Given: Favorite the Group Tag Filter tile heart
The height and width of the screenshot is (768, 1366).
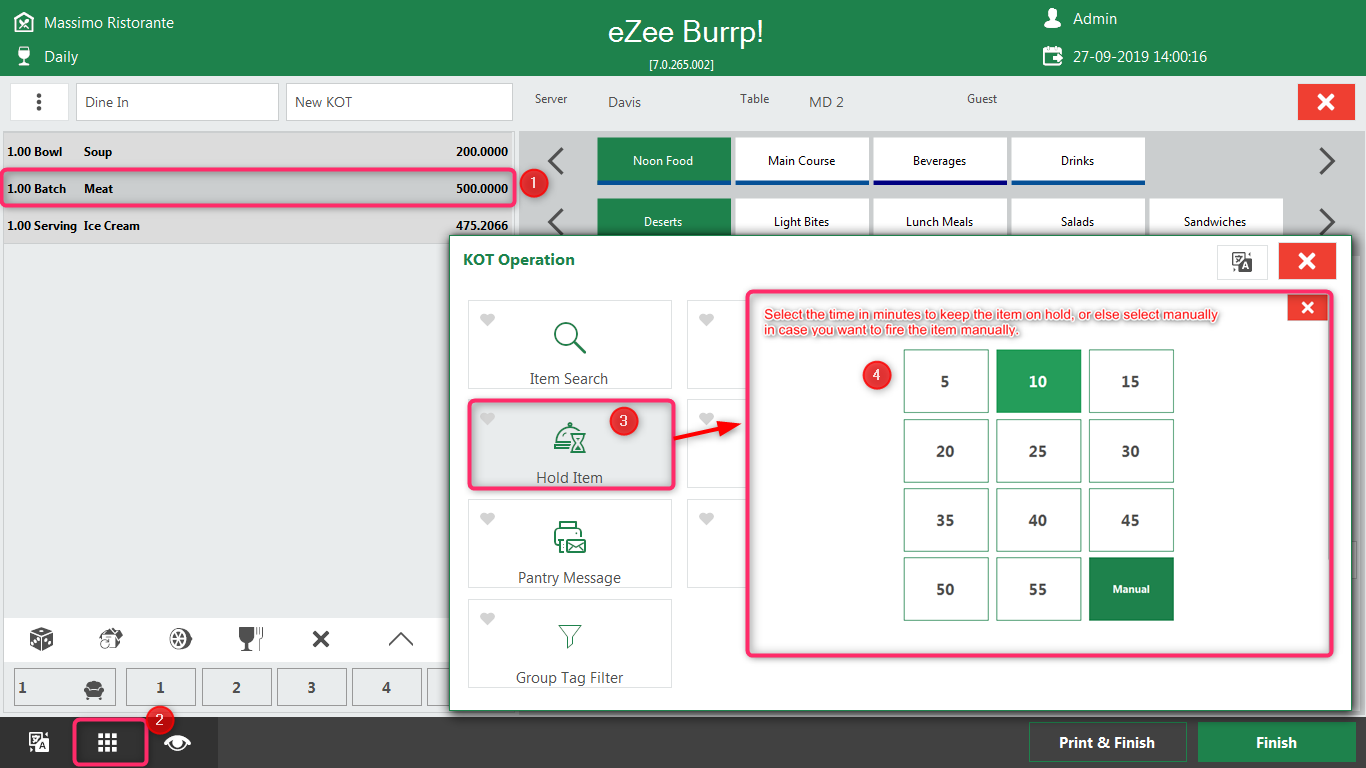Looking at the screenshot, I should click(487, 619).
